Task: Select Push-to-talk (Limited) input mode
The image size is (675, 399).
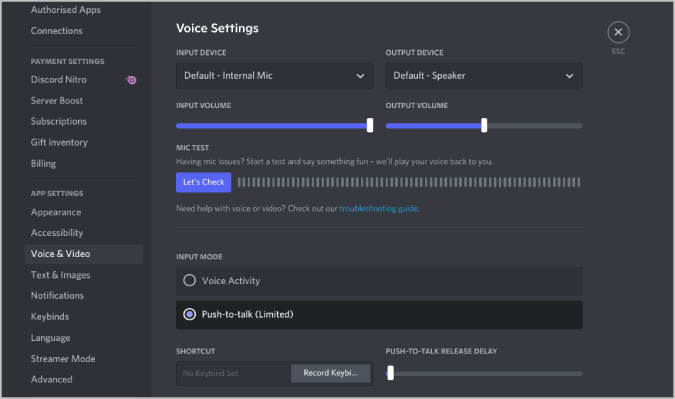Action: [x=379, y=315]
